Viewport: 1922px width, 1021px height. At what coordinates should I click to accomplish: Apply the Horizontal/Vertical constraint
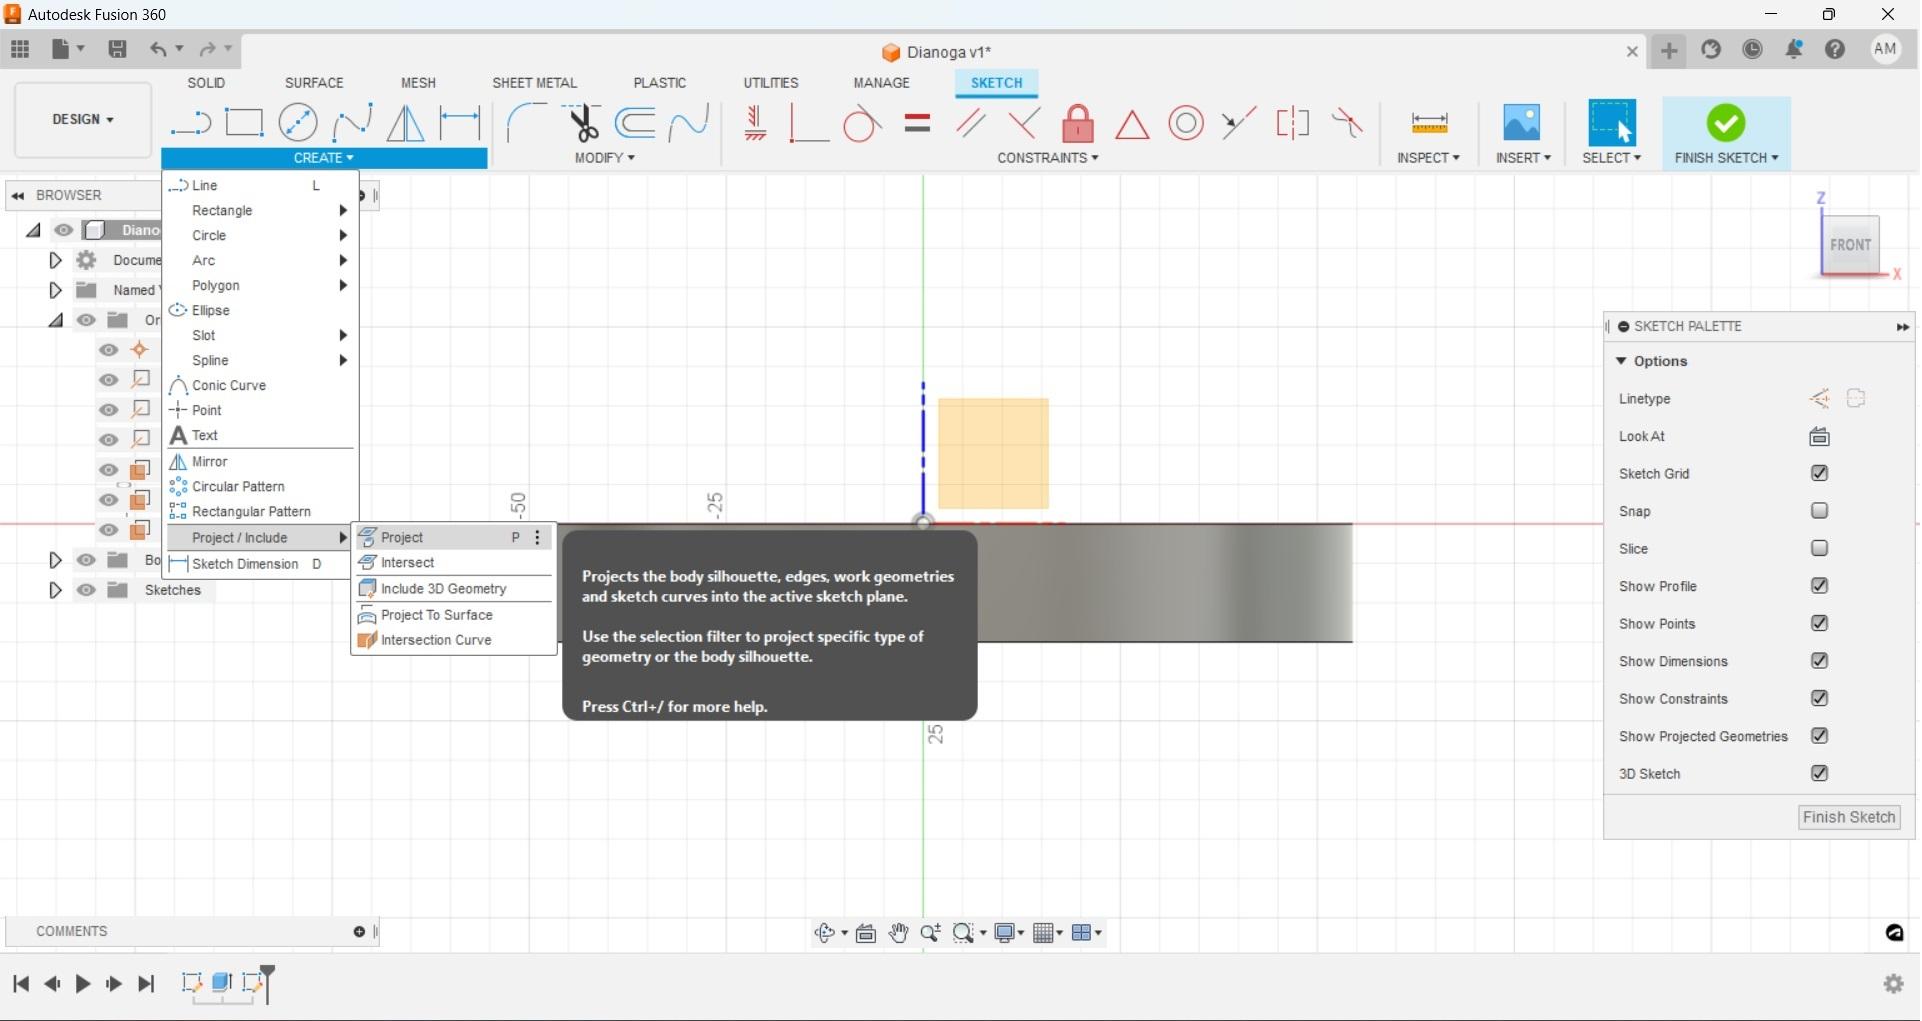(x=756, y=123)
